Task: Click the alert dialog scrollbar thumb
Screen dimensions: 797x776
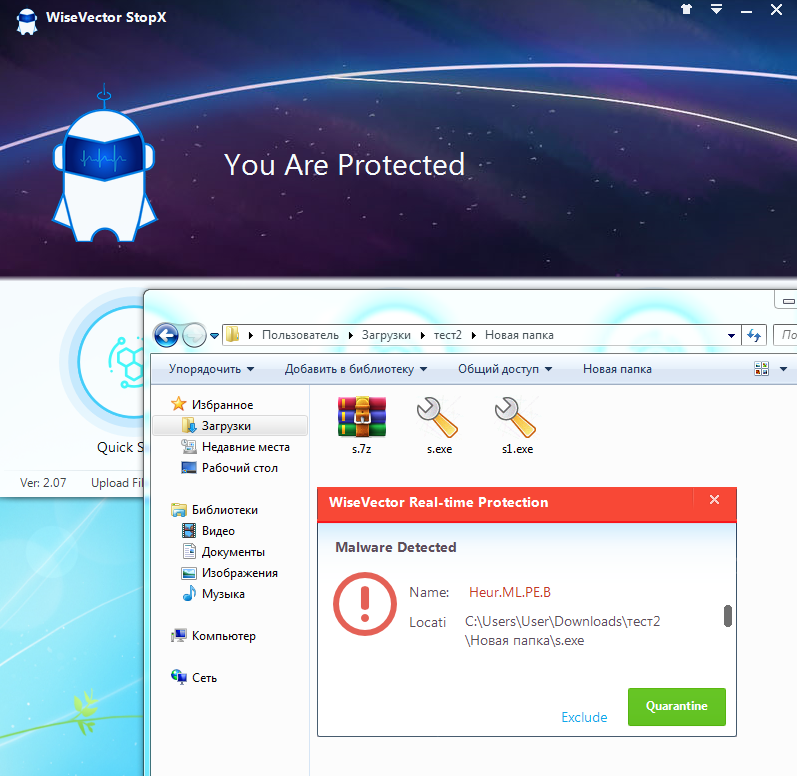Action: [x=728, y=616]
